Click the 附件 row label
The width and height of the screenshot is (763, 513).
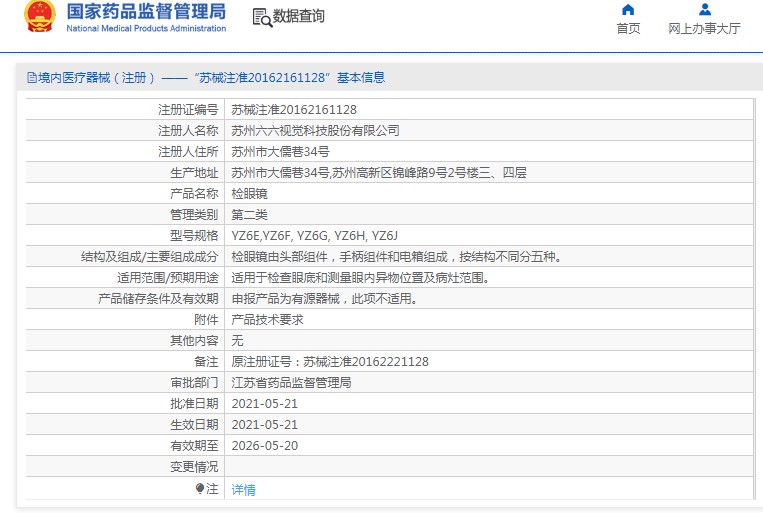pyautogui.click(x=206, y=319)
